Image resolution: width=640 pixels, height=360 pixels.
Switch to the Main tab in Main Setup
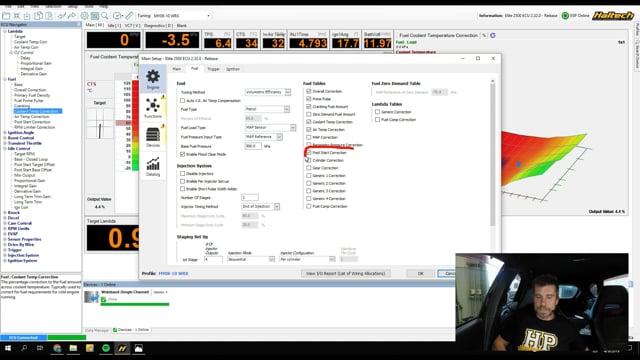pyautogui.click(x=176, y=69)
